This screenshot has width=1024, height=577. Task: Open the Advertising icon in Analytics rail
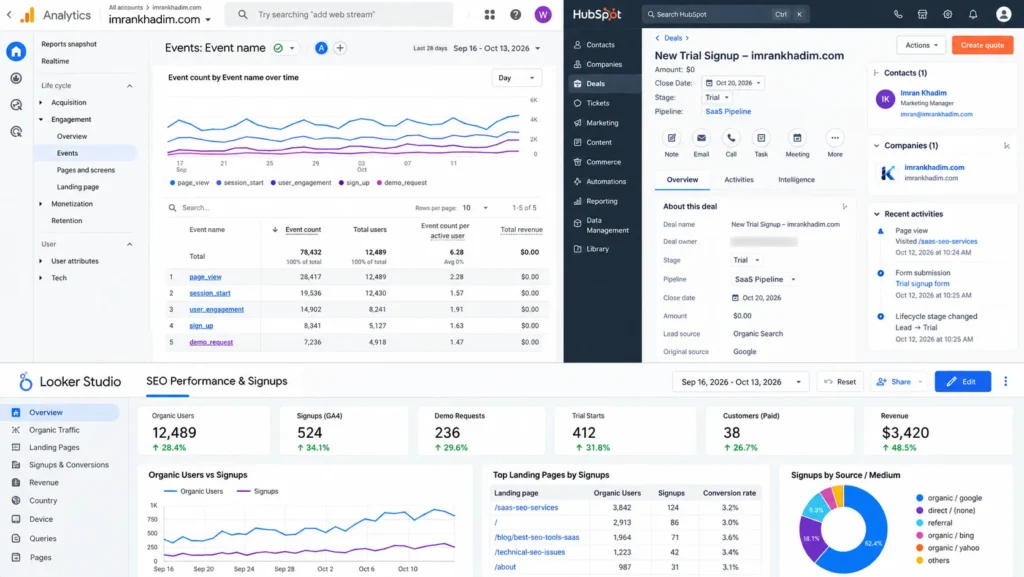(16, 132)
